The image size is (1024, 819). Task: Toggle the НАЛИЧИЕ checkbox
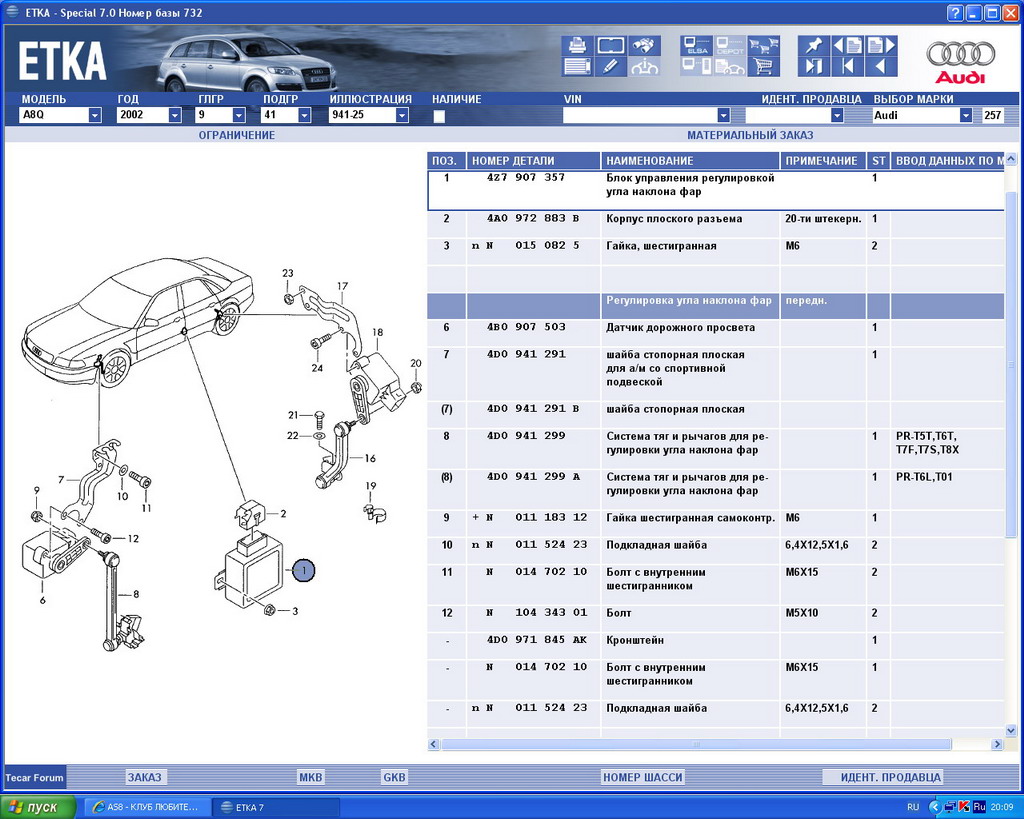click(439, 116)
